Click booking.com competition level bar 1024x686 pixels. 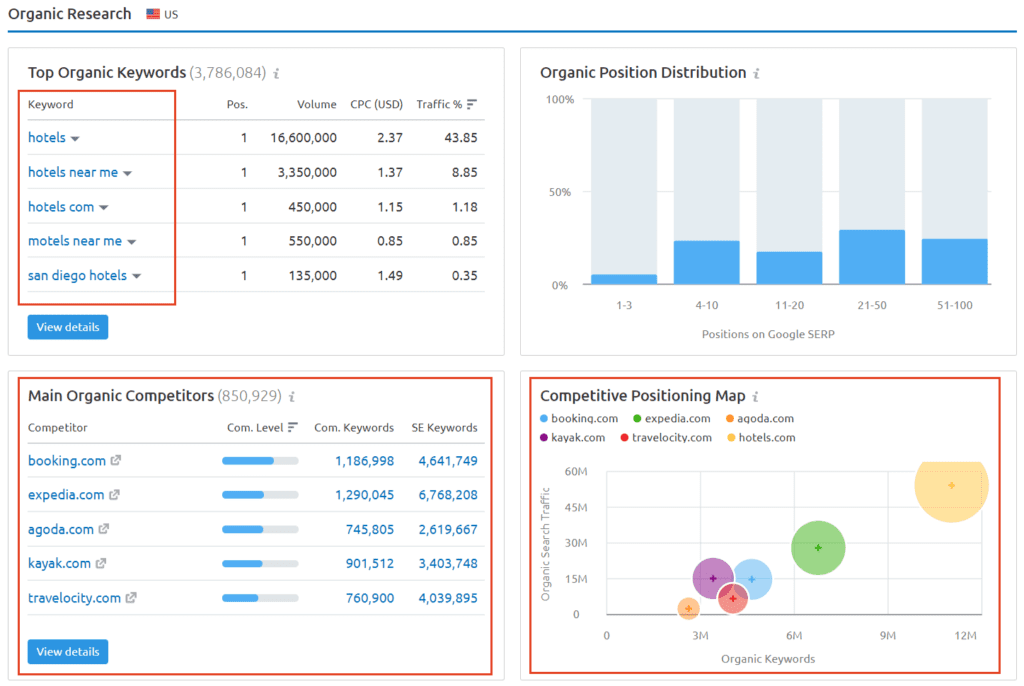[x=260, y=461]
